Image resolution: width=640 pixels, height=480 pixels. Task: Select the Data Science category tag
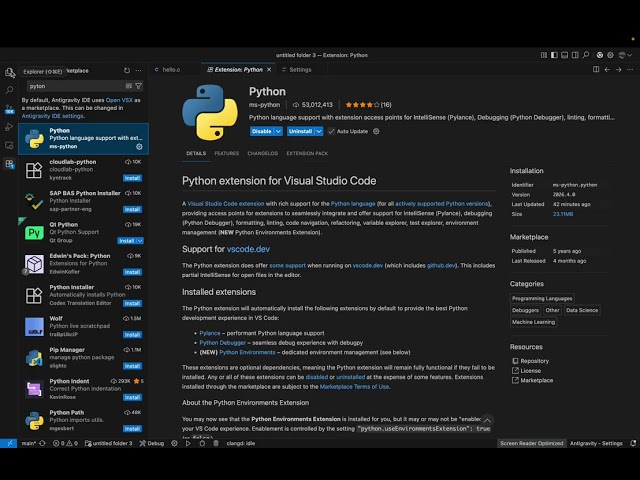(582, 310)
